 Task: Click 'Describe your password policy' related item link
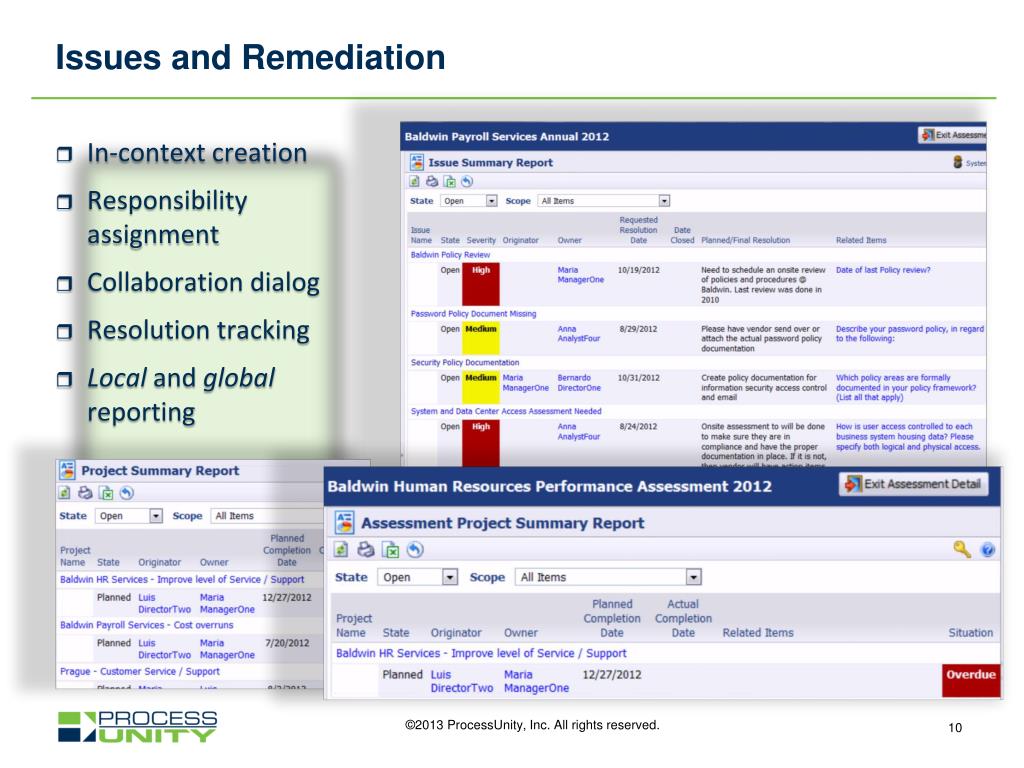909,334
